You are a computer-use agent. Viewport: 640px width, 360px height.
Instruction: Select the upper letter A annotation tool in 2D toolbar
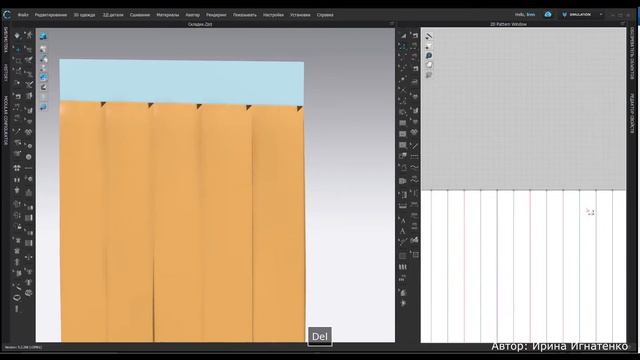(x=402, y=220)
